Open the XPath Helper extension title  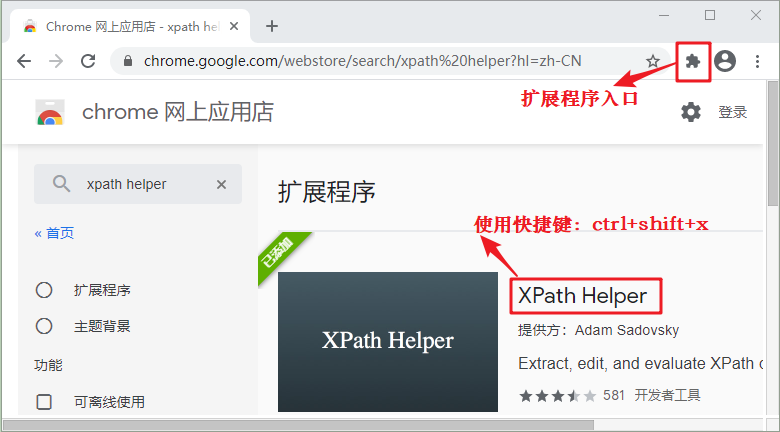pos(583,296)
